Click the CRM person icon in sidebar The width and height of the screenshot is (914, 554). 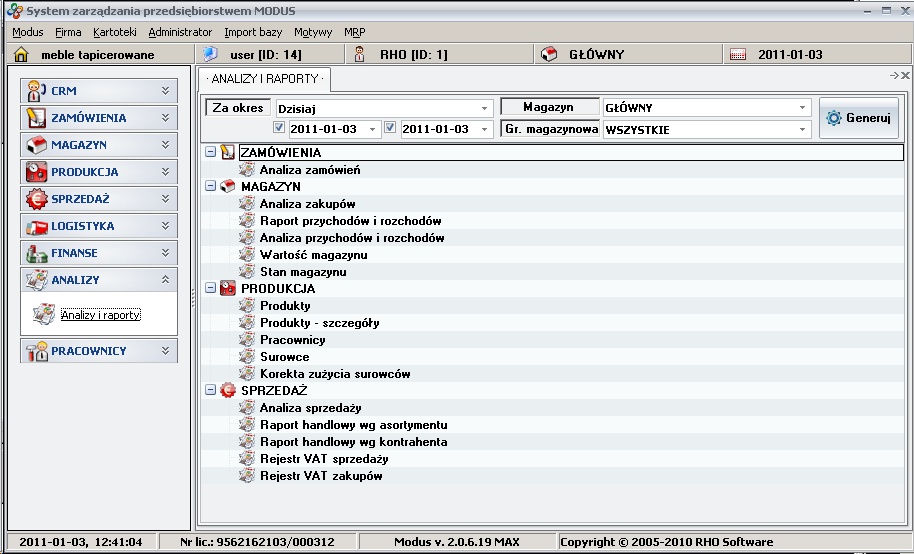click(x=36, y=91)
